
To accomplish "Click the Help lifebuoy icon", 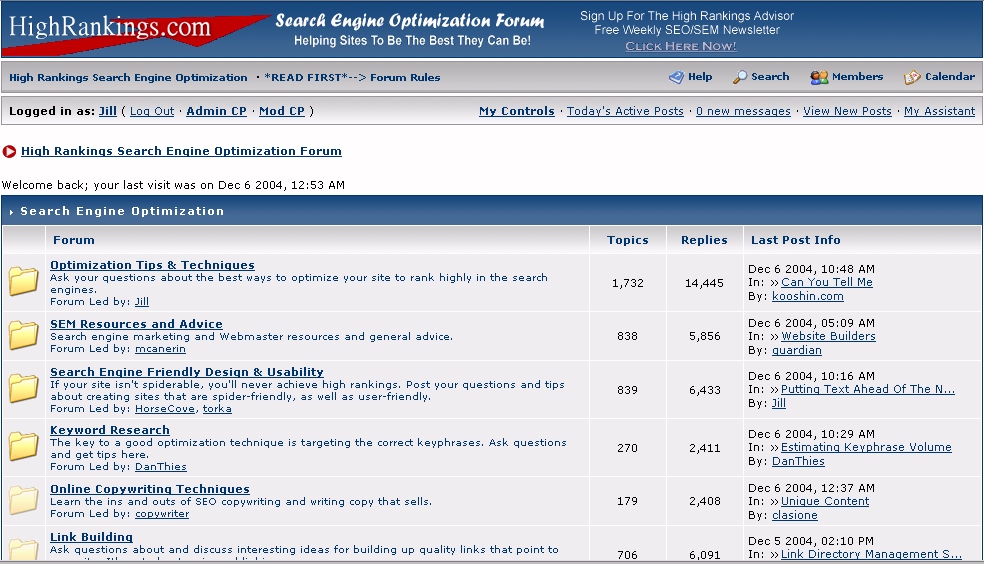I will pos(676,77).
